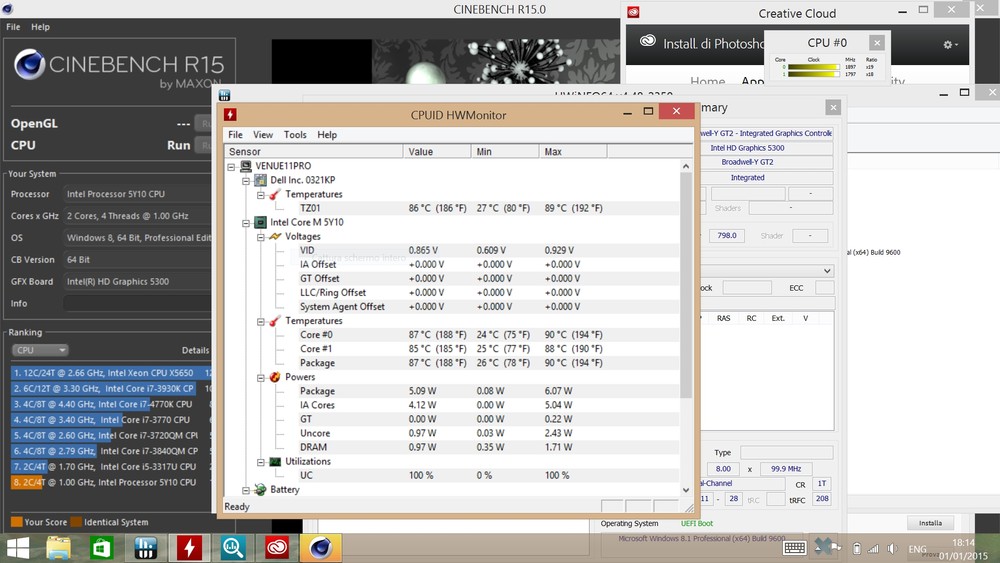Select ranking row Intel Xeon CPU X5650
The width and height of the screenshot is (1000, 563).
[111, 373]
